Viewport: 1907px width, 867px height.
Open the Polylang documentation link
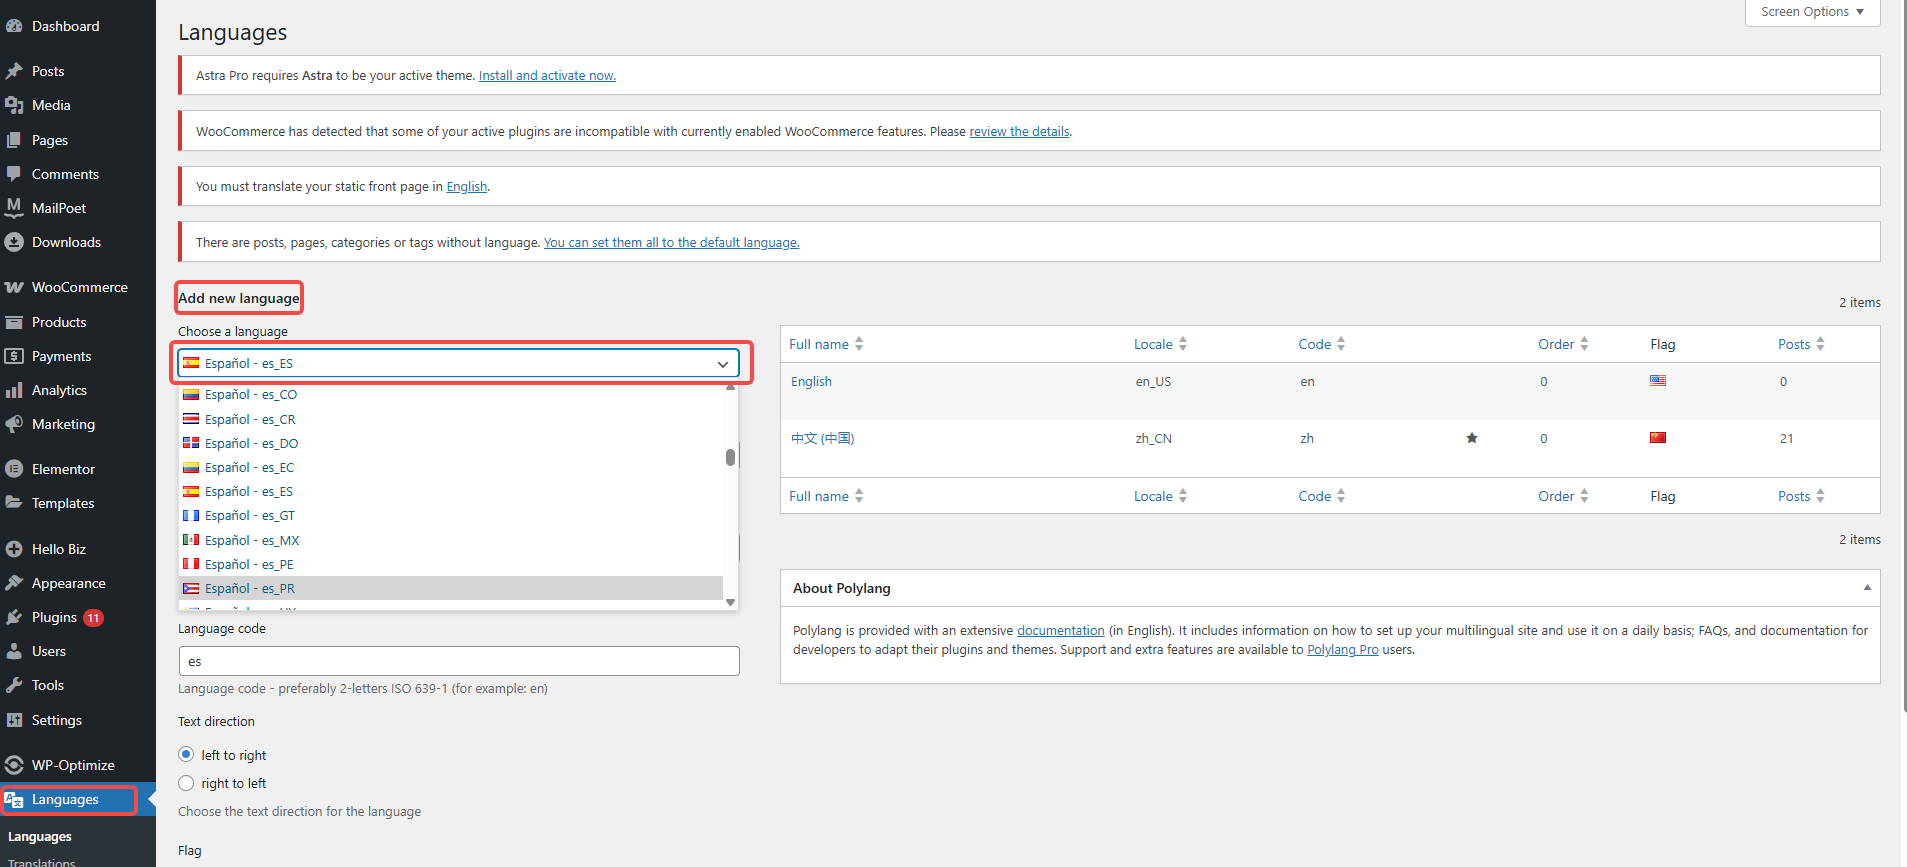coord(1061,631)
